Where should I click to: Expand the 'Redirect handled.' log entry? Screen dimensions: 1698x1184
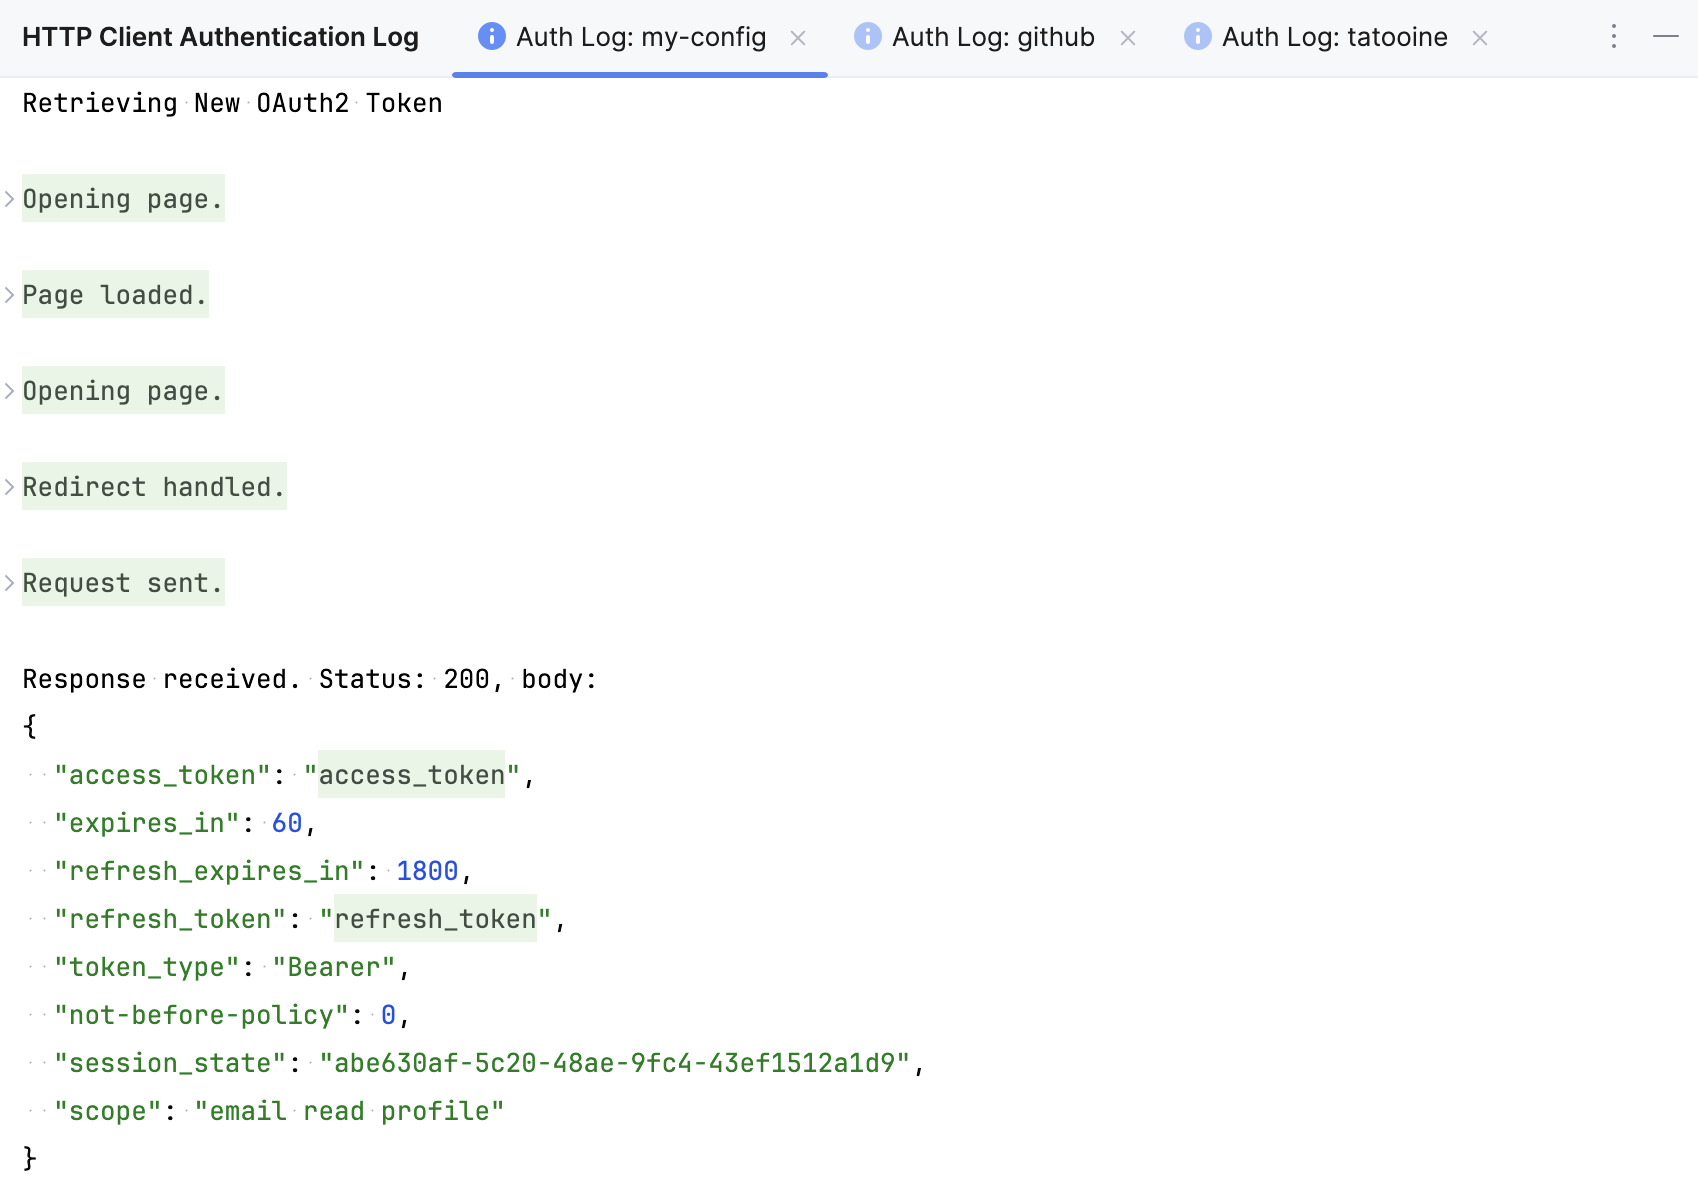pos(9,487)
